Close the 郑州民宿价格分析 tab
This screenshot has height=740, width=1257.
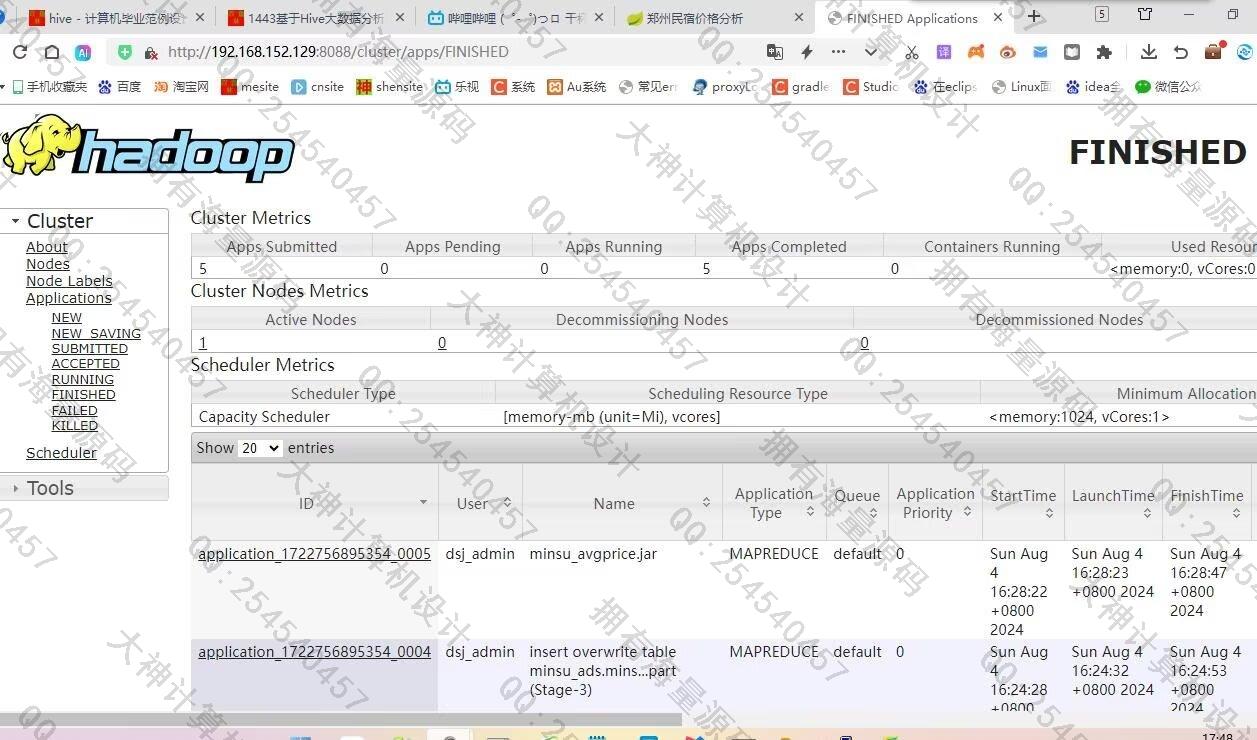798,18
